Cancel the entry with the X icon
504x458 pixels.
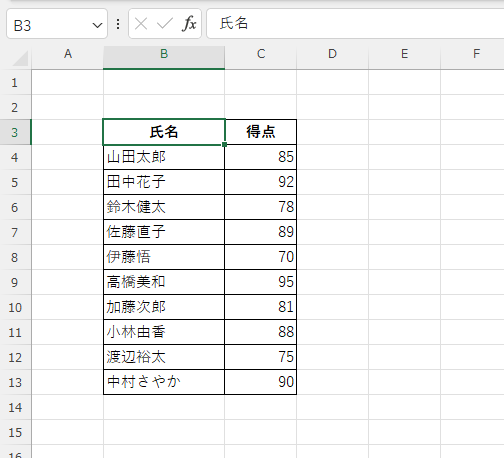pos(141,24)
